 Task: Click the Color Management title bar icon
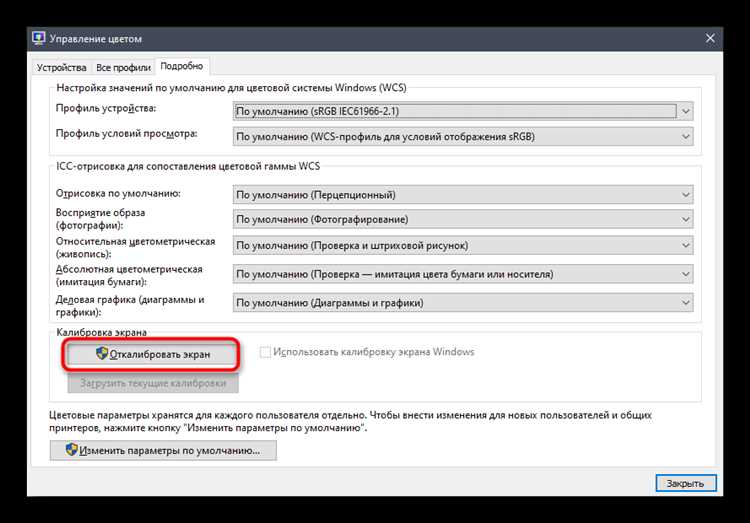click(39, 38)
